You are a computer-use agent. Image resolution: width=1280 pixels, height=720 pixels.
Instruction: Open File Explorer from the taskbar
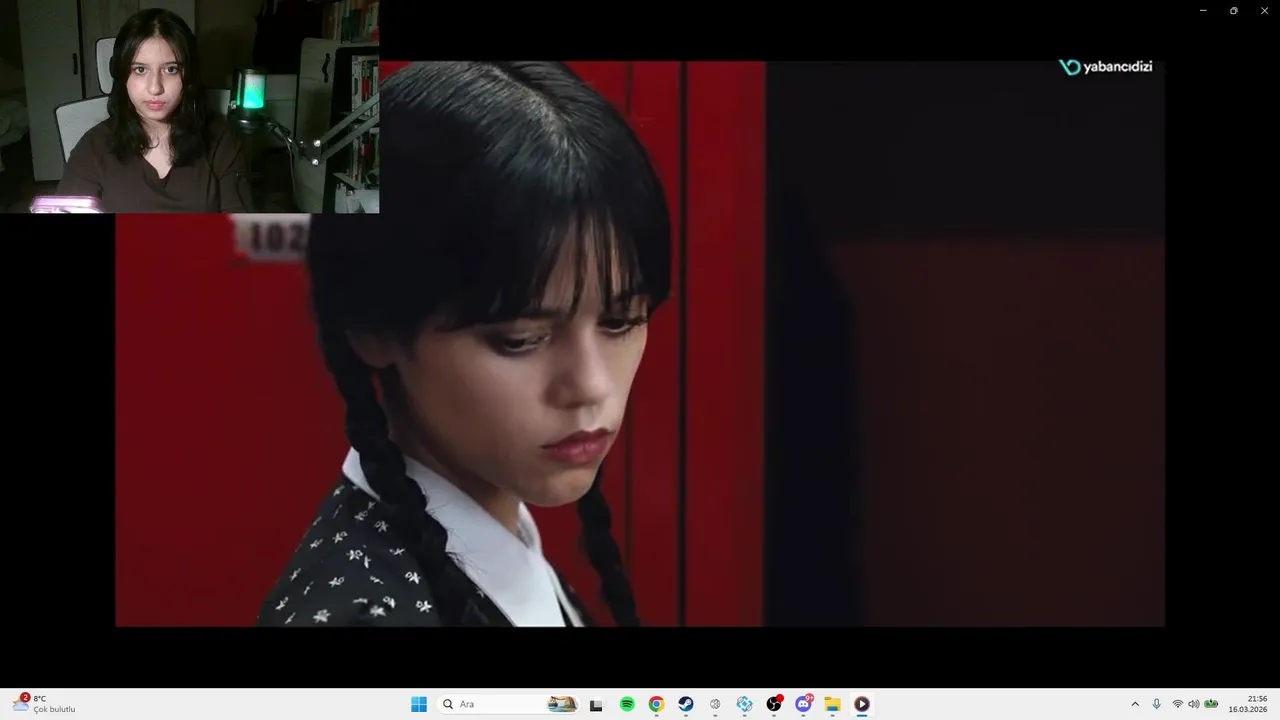point(832,704)
